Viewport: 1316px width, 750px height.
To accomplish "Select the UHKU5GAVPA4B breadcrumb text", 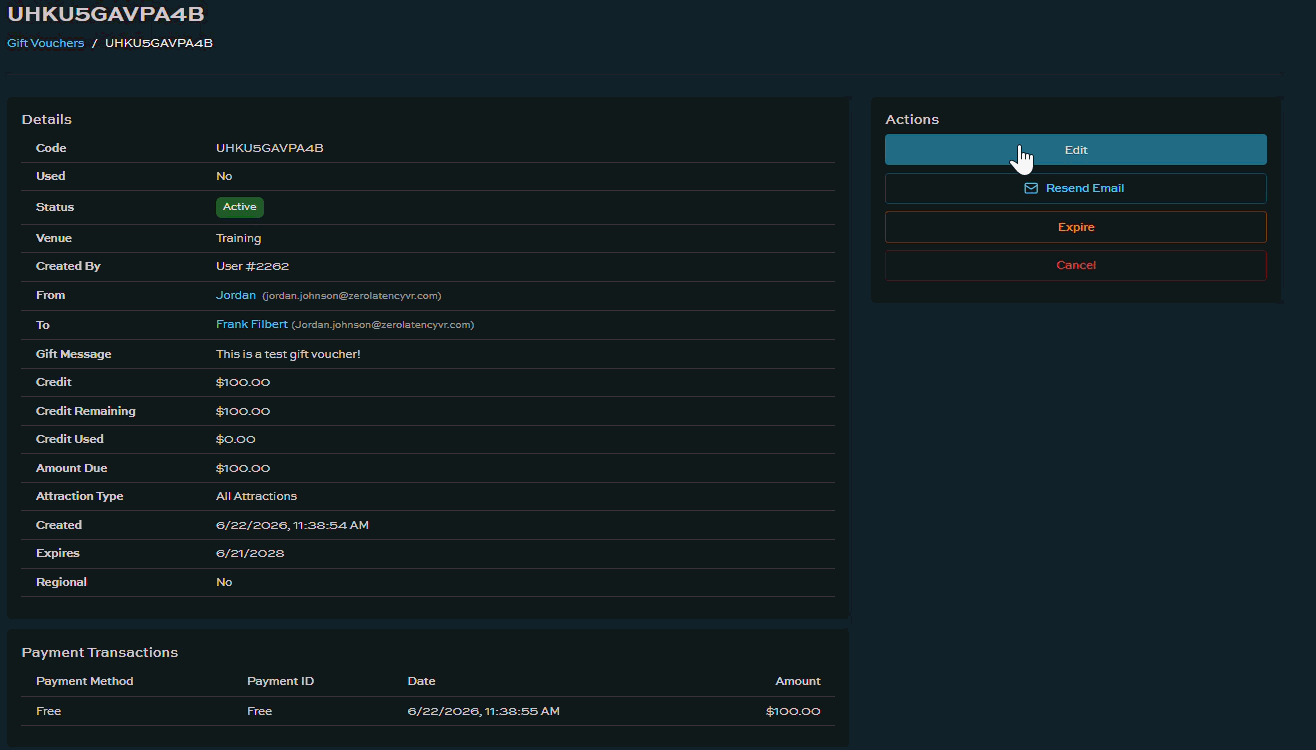I will (x=159, y=43).
